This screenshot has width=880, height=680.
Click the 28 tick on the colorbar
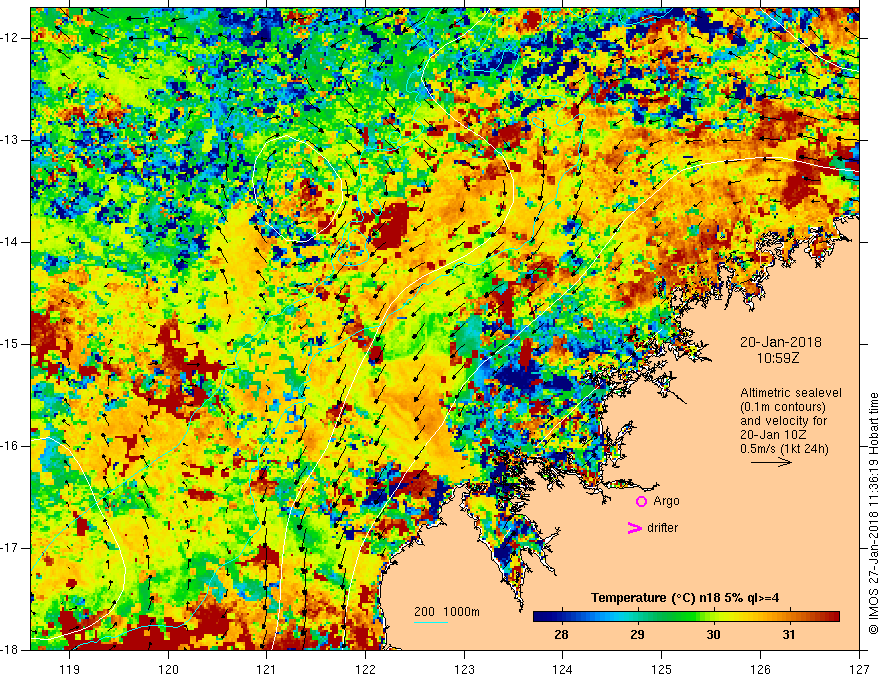tap(561, 635)
